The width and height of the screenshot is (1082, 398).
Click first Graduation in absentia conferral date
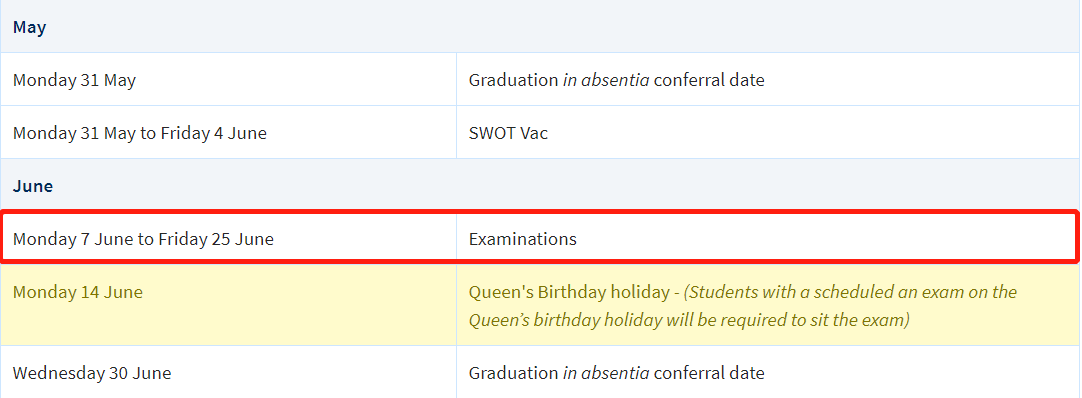click(x=616, y=80)
